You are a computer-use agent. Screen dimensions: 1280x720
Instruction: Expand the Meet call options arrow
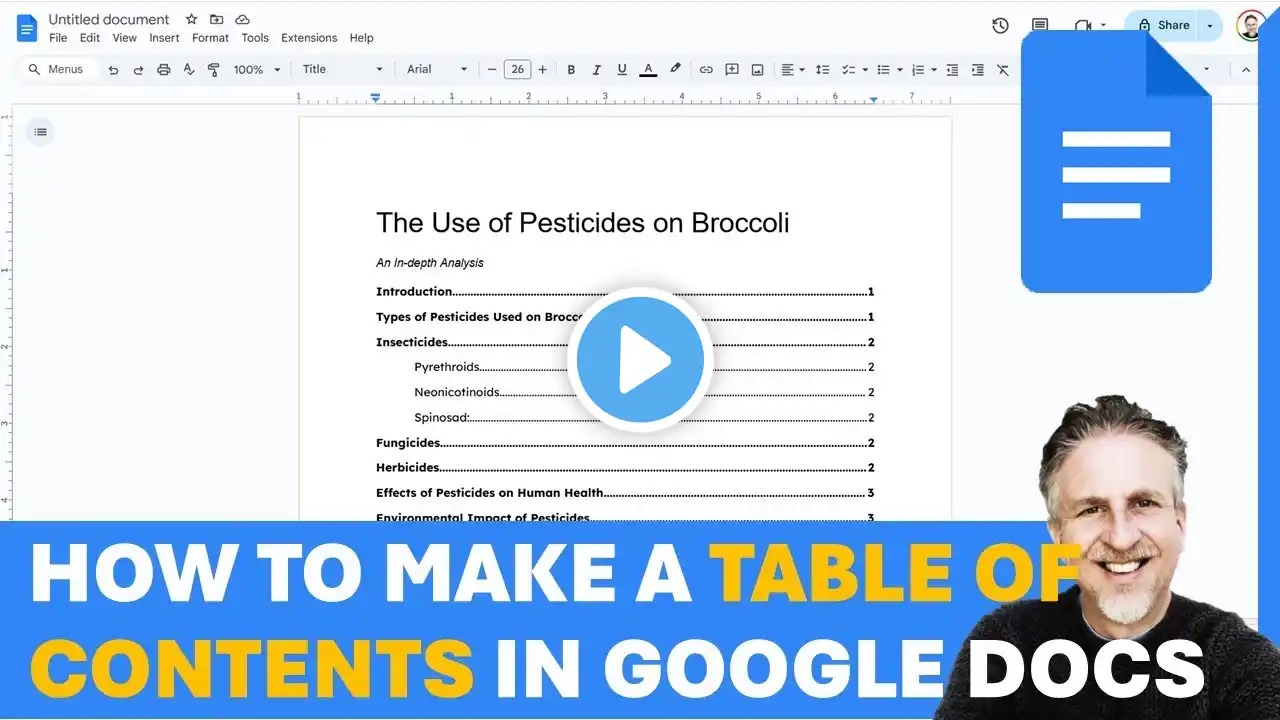click(x=1103, y=26)
